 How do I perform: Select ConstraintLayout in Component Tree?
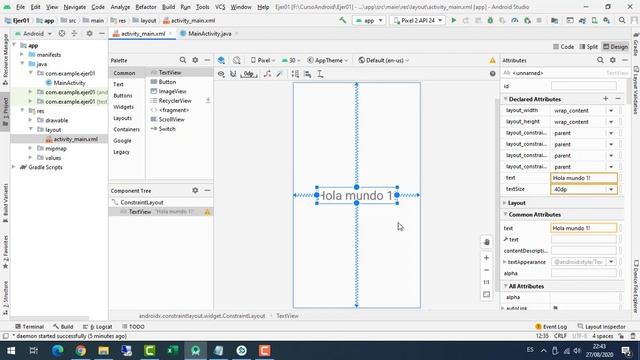(142, 202)
